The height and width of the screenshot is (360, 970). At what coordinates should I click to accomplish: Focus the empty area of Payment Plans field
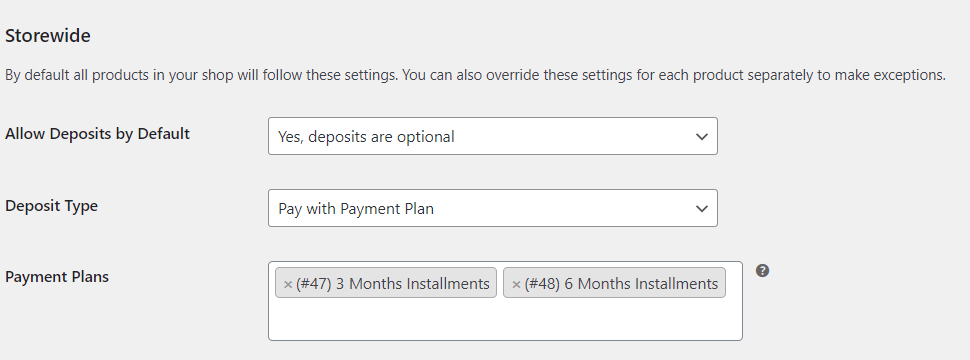[x=505, y=319]
